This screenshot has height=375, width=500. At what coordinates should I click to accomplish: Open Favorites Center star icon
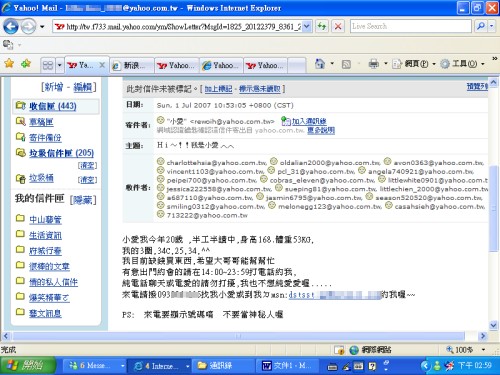(9, 63)
